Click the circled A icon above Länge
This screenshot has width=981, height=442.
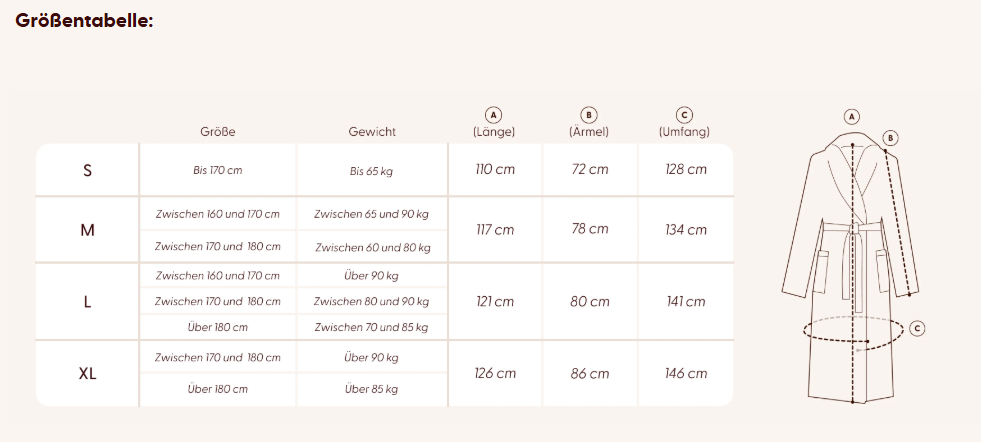(494, 115)
